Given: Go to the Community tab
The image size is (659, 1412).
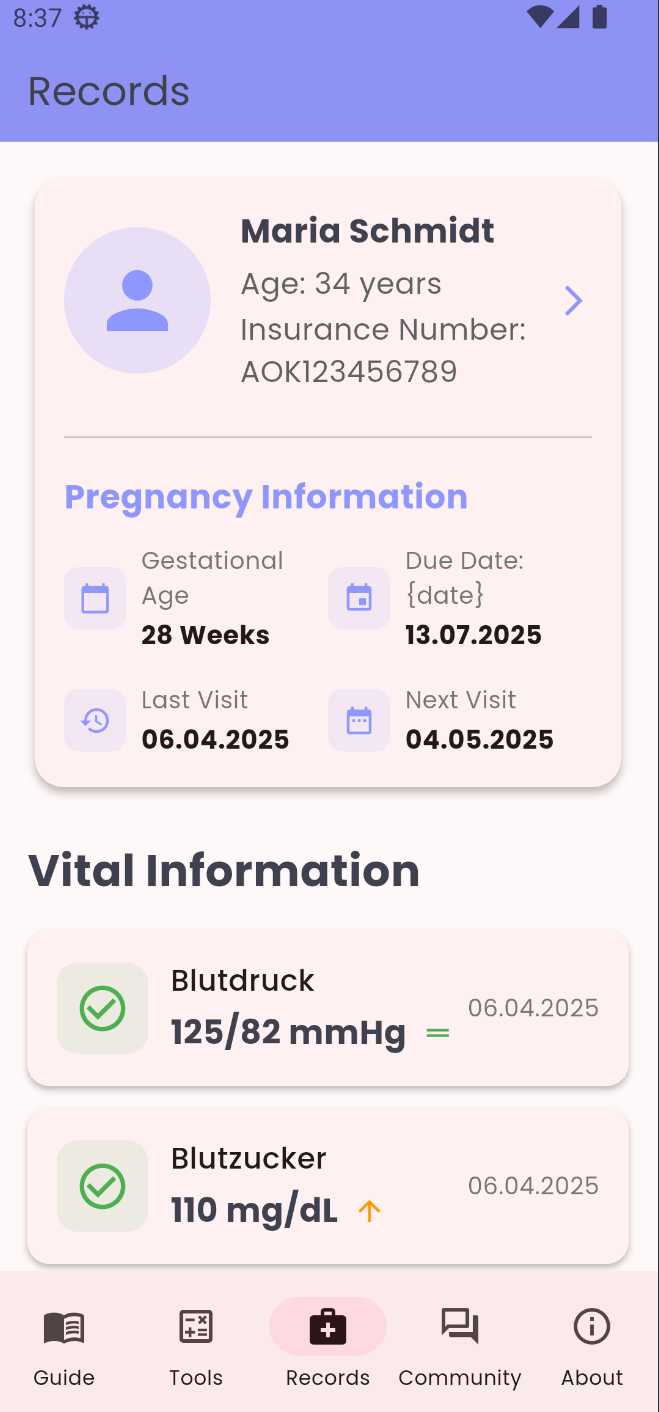Looking at the screenshot, I should pos(460,1345).
